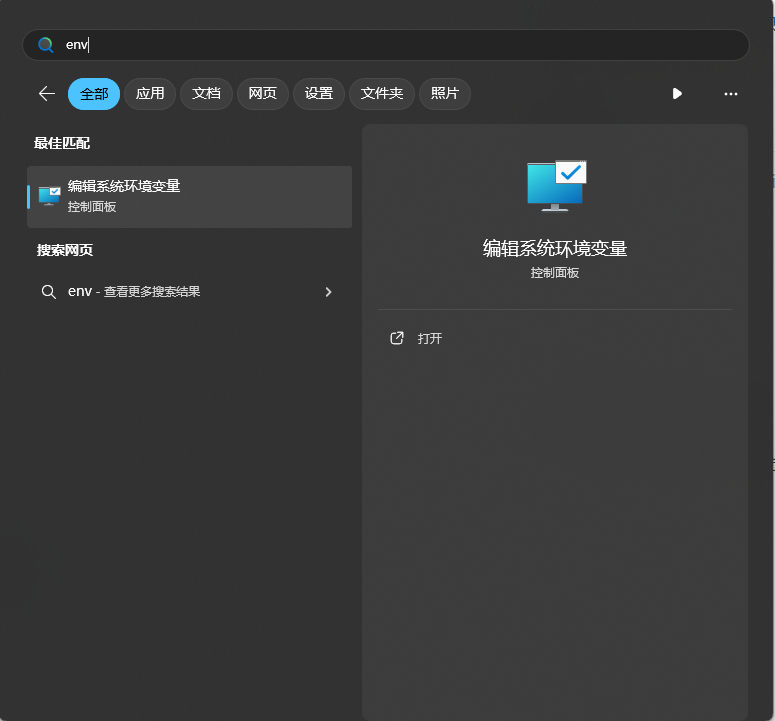The width and height of the screenshot is (775, 721).
Task: Click the small monitor icon beside best match
Action: point(49,196)
